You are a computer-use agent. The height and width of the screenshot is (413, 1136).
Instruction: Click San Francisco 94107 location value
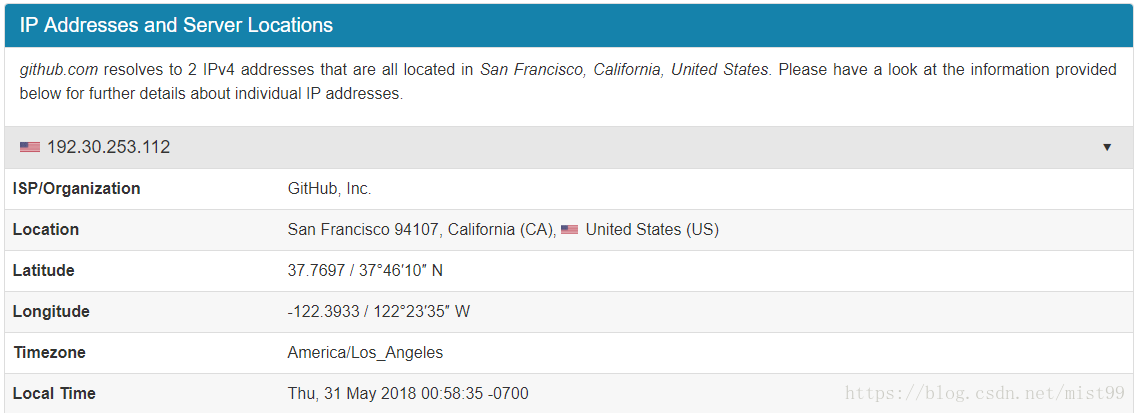(x=363, y=230)
